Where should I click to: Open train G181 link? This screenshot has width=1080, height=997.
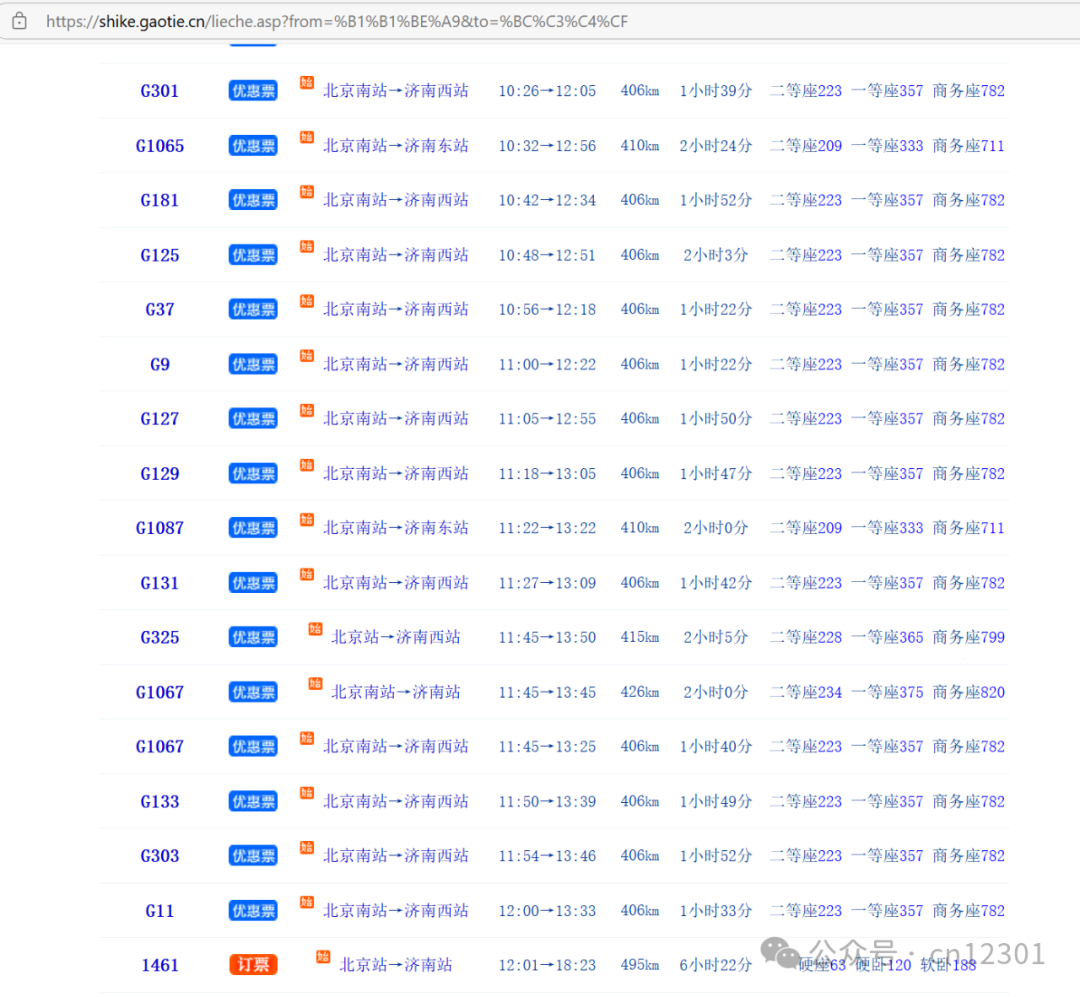(160, 201)
